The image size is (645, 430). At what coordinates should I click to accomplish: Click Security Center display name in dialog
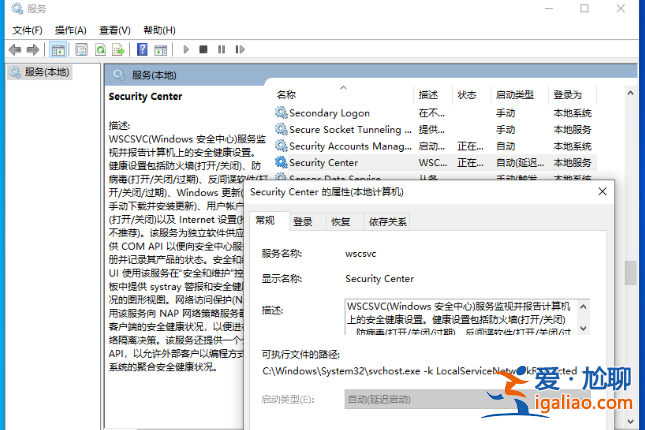pos(379,279)
